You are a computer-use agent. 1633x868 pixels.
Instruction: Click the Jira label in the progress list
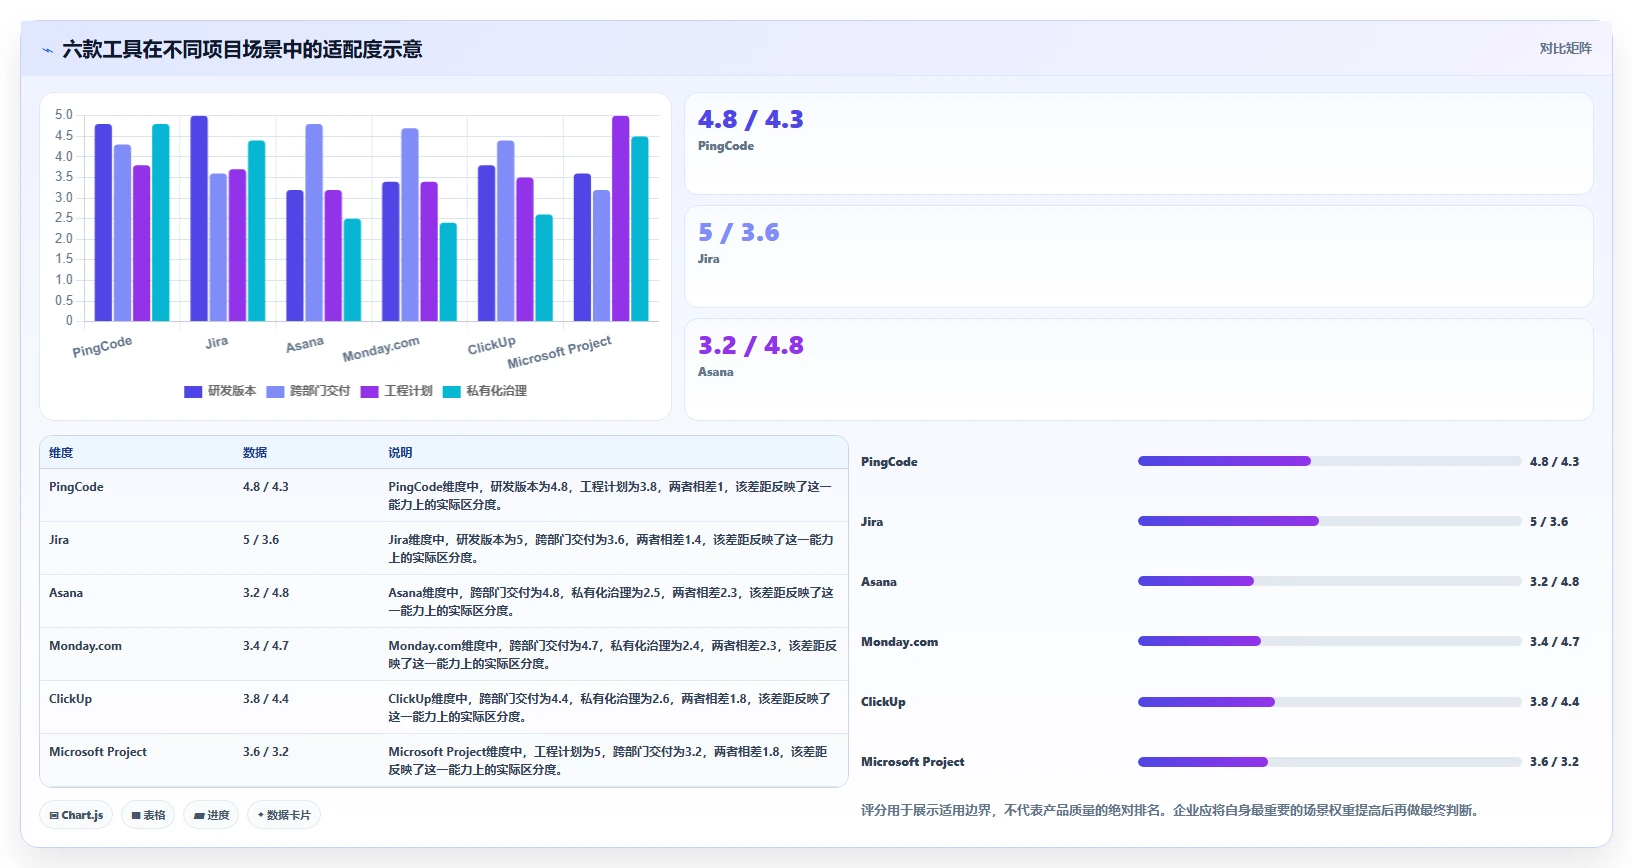872,522
